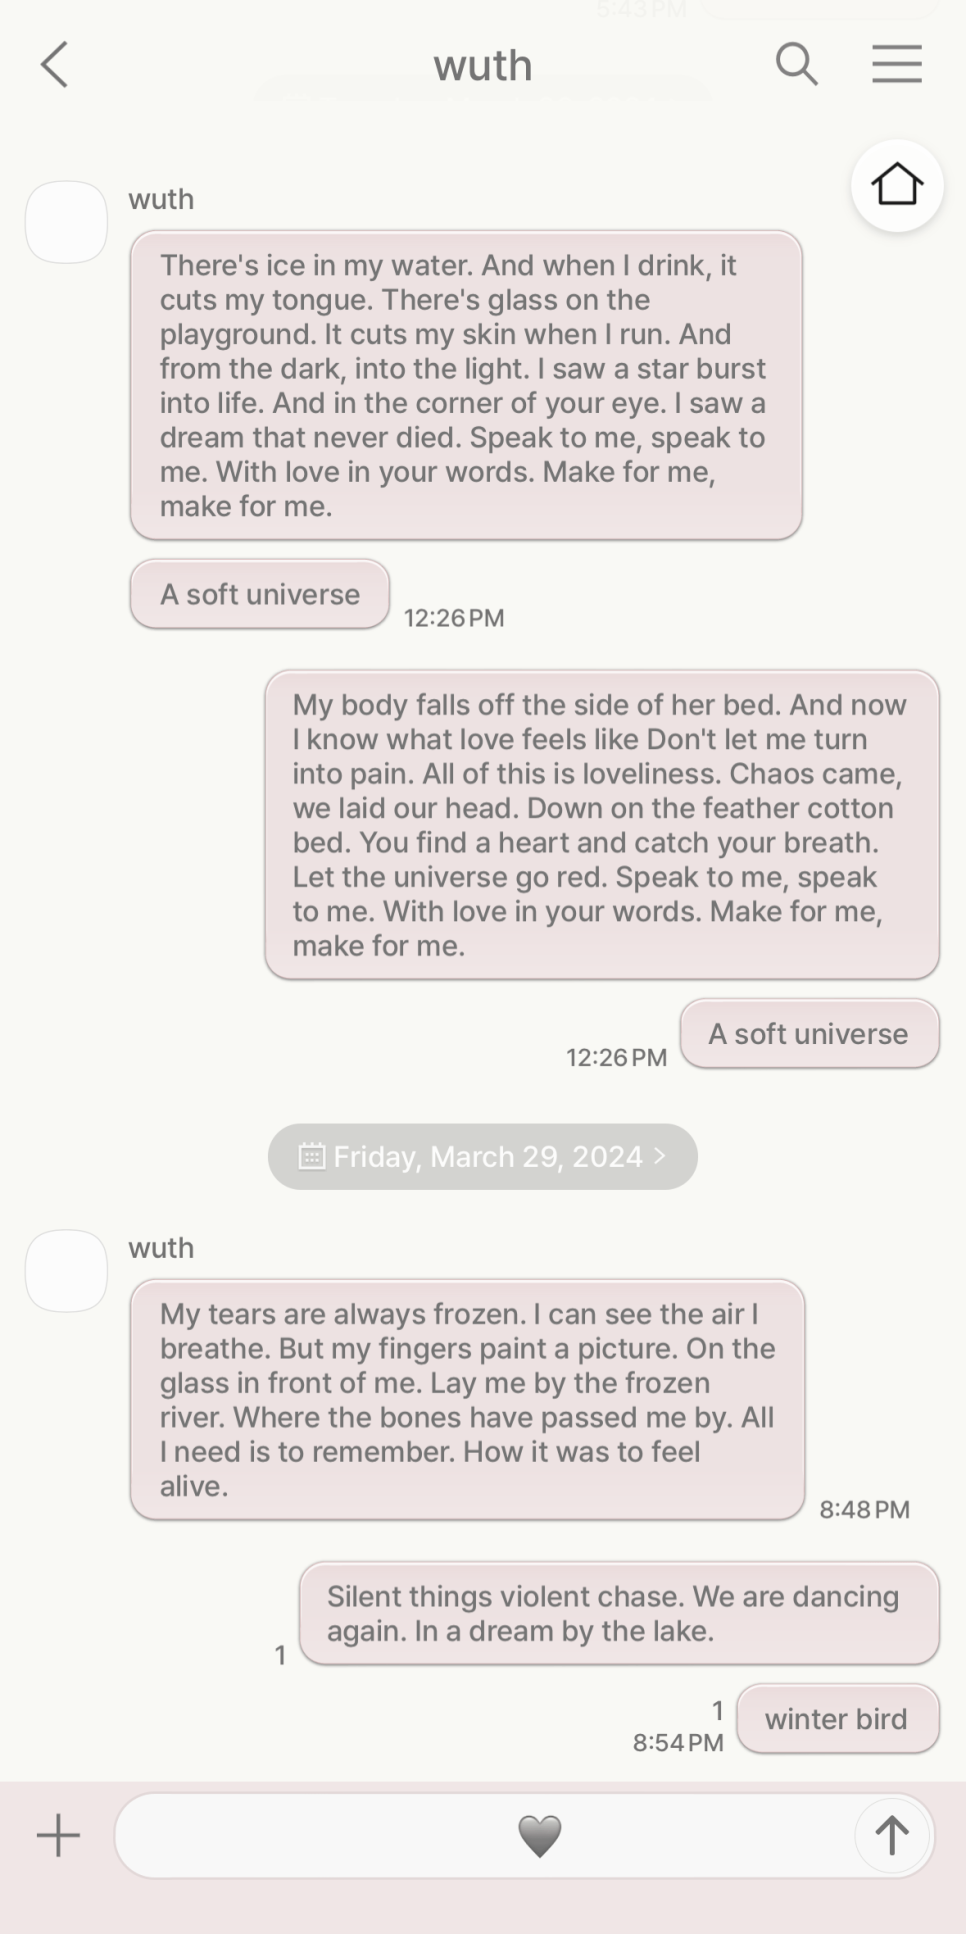Send message with up arrow button
Image resolution: width=966 pixels, height=1934 pixels.
(892, 1836)
